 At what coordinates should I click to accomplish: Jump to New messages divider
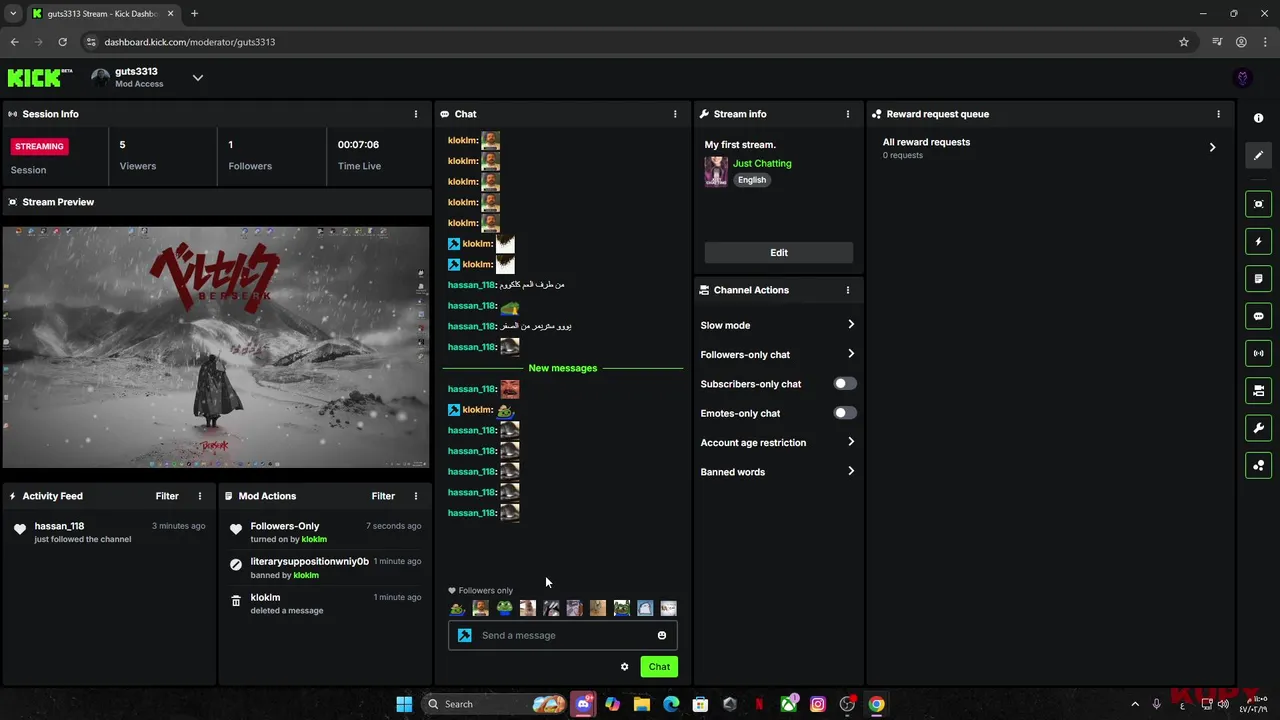point(562,368)
